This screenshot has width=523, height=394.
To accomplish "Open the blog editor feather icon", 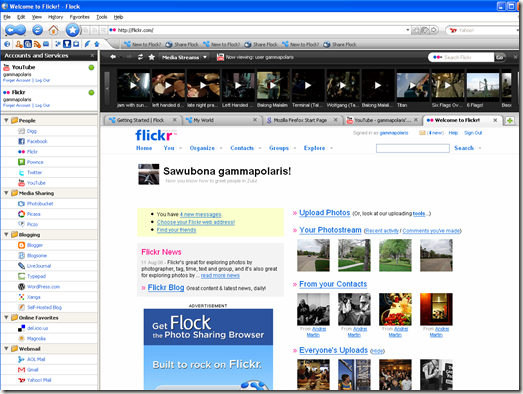I will point(87,44).
